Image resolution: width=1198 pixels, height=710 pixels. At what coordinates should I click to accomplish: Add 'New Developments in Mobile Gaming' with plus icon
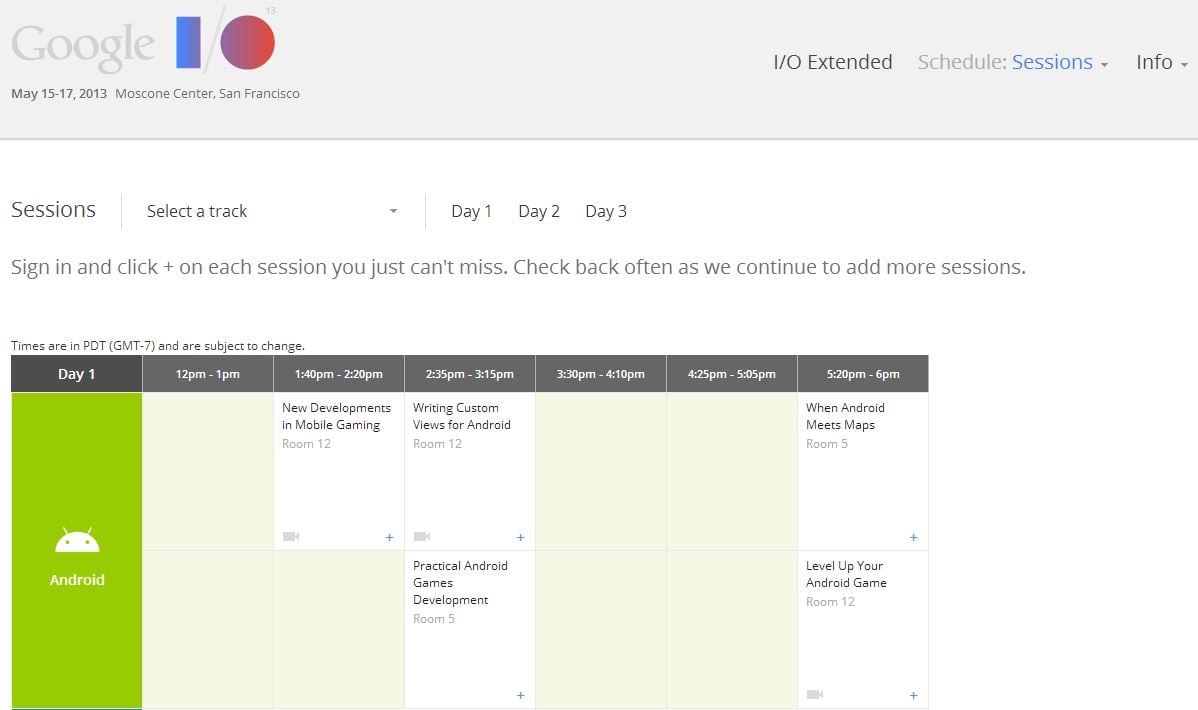click(390, 538)
